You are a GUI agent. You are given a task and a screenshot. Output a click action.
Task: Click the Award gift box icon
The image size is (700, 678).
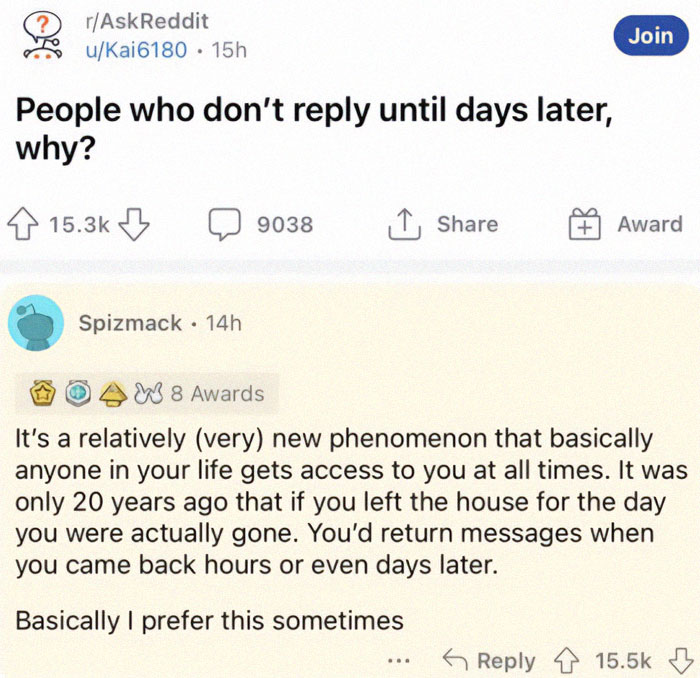pos(586,225)
